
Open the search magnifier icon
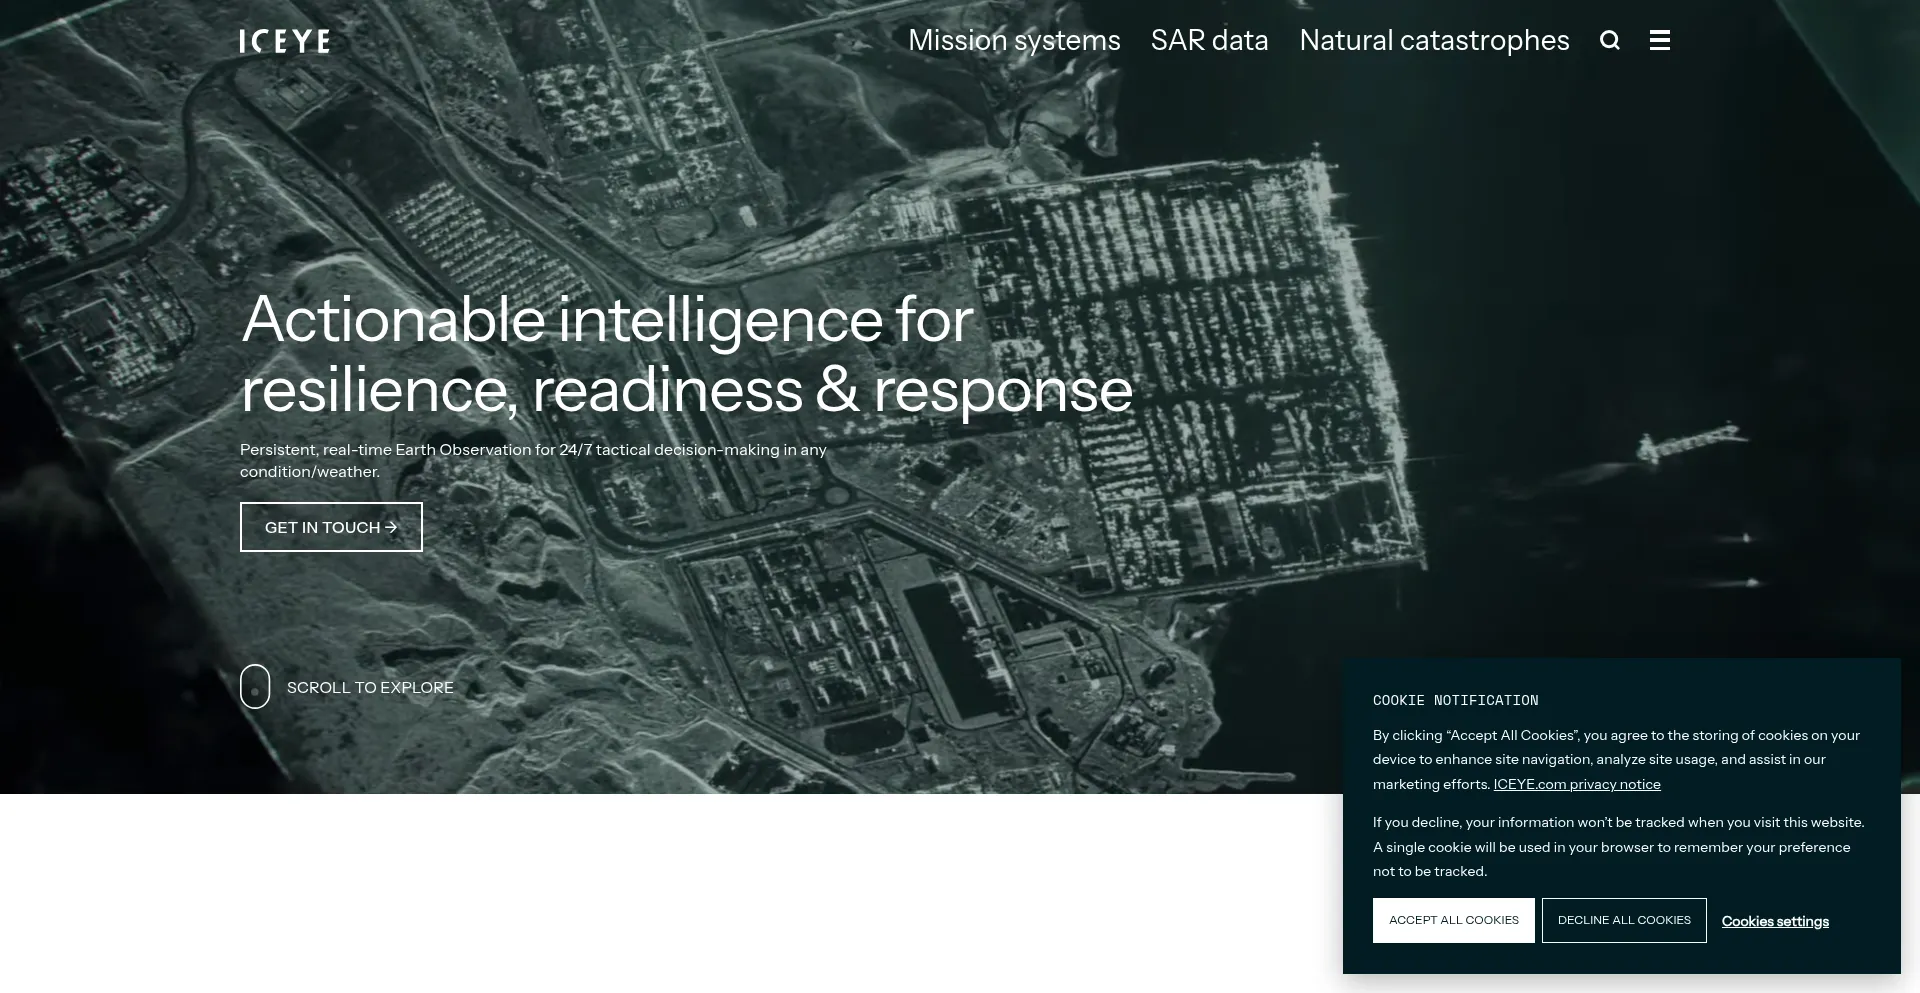pos(1610,40)
